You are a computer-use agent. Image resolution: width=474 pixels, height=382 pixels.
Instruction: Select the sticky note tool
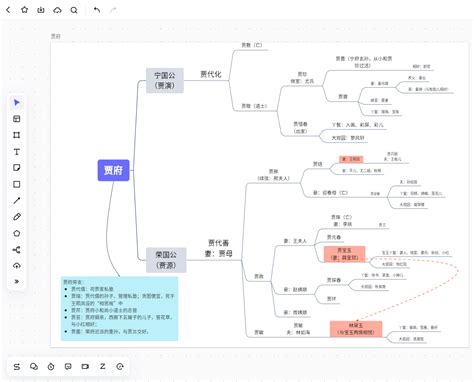[17, 168]
